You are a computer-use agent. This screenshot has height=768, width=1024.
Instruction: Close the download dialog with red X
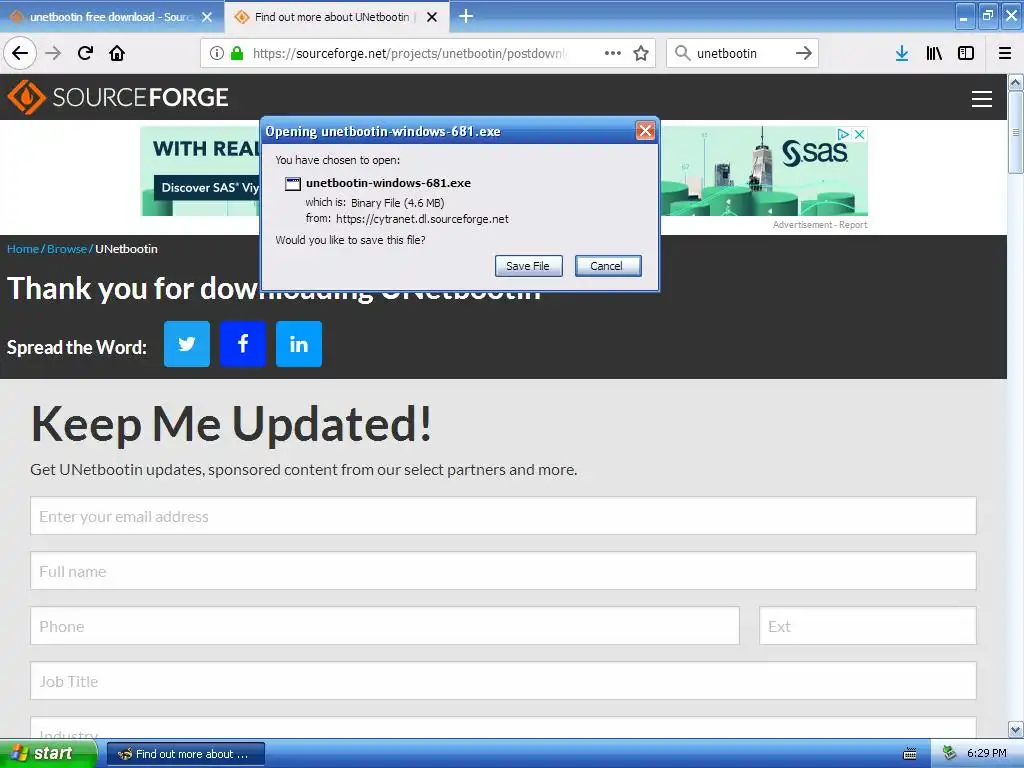point(645,131)
